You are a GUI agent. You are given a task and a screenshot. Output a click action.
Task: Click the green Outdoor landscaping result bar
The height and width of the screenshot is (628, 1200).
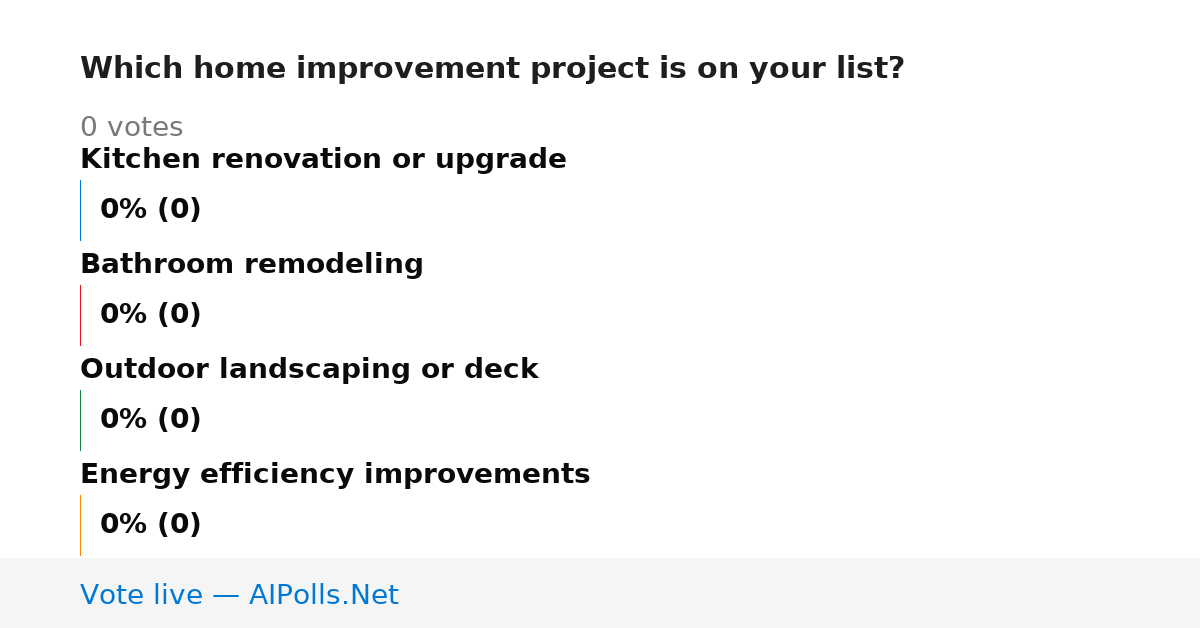pyautogui.click(x=80, y=420)
